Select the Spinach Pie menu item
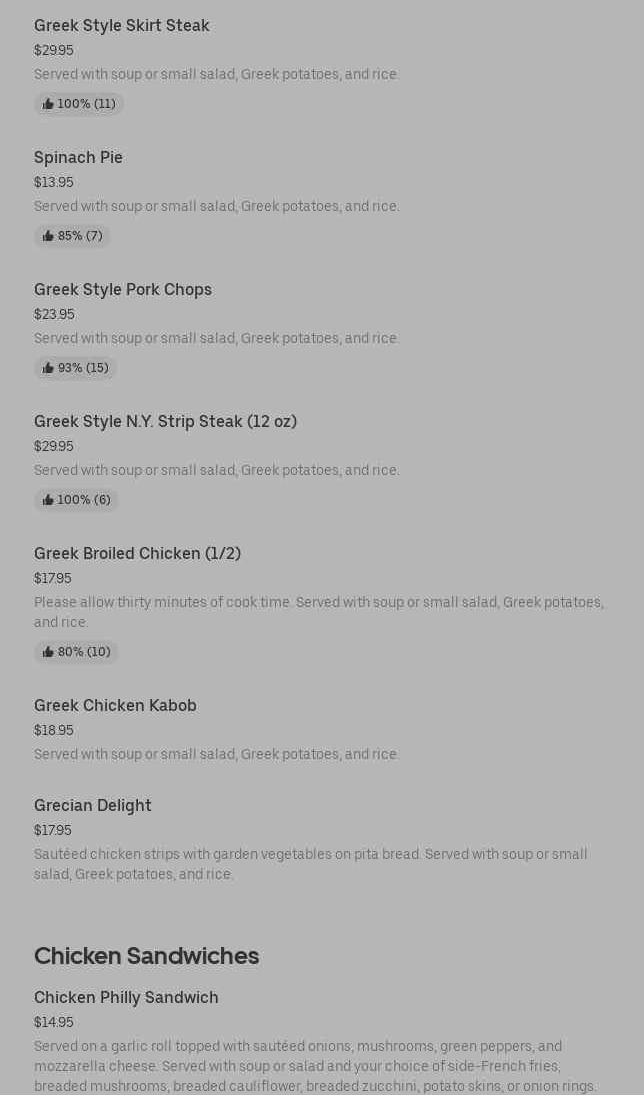 click(78, 157)
